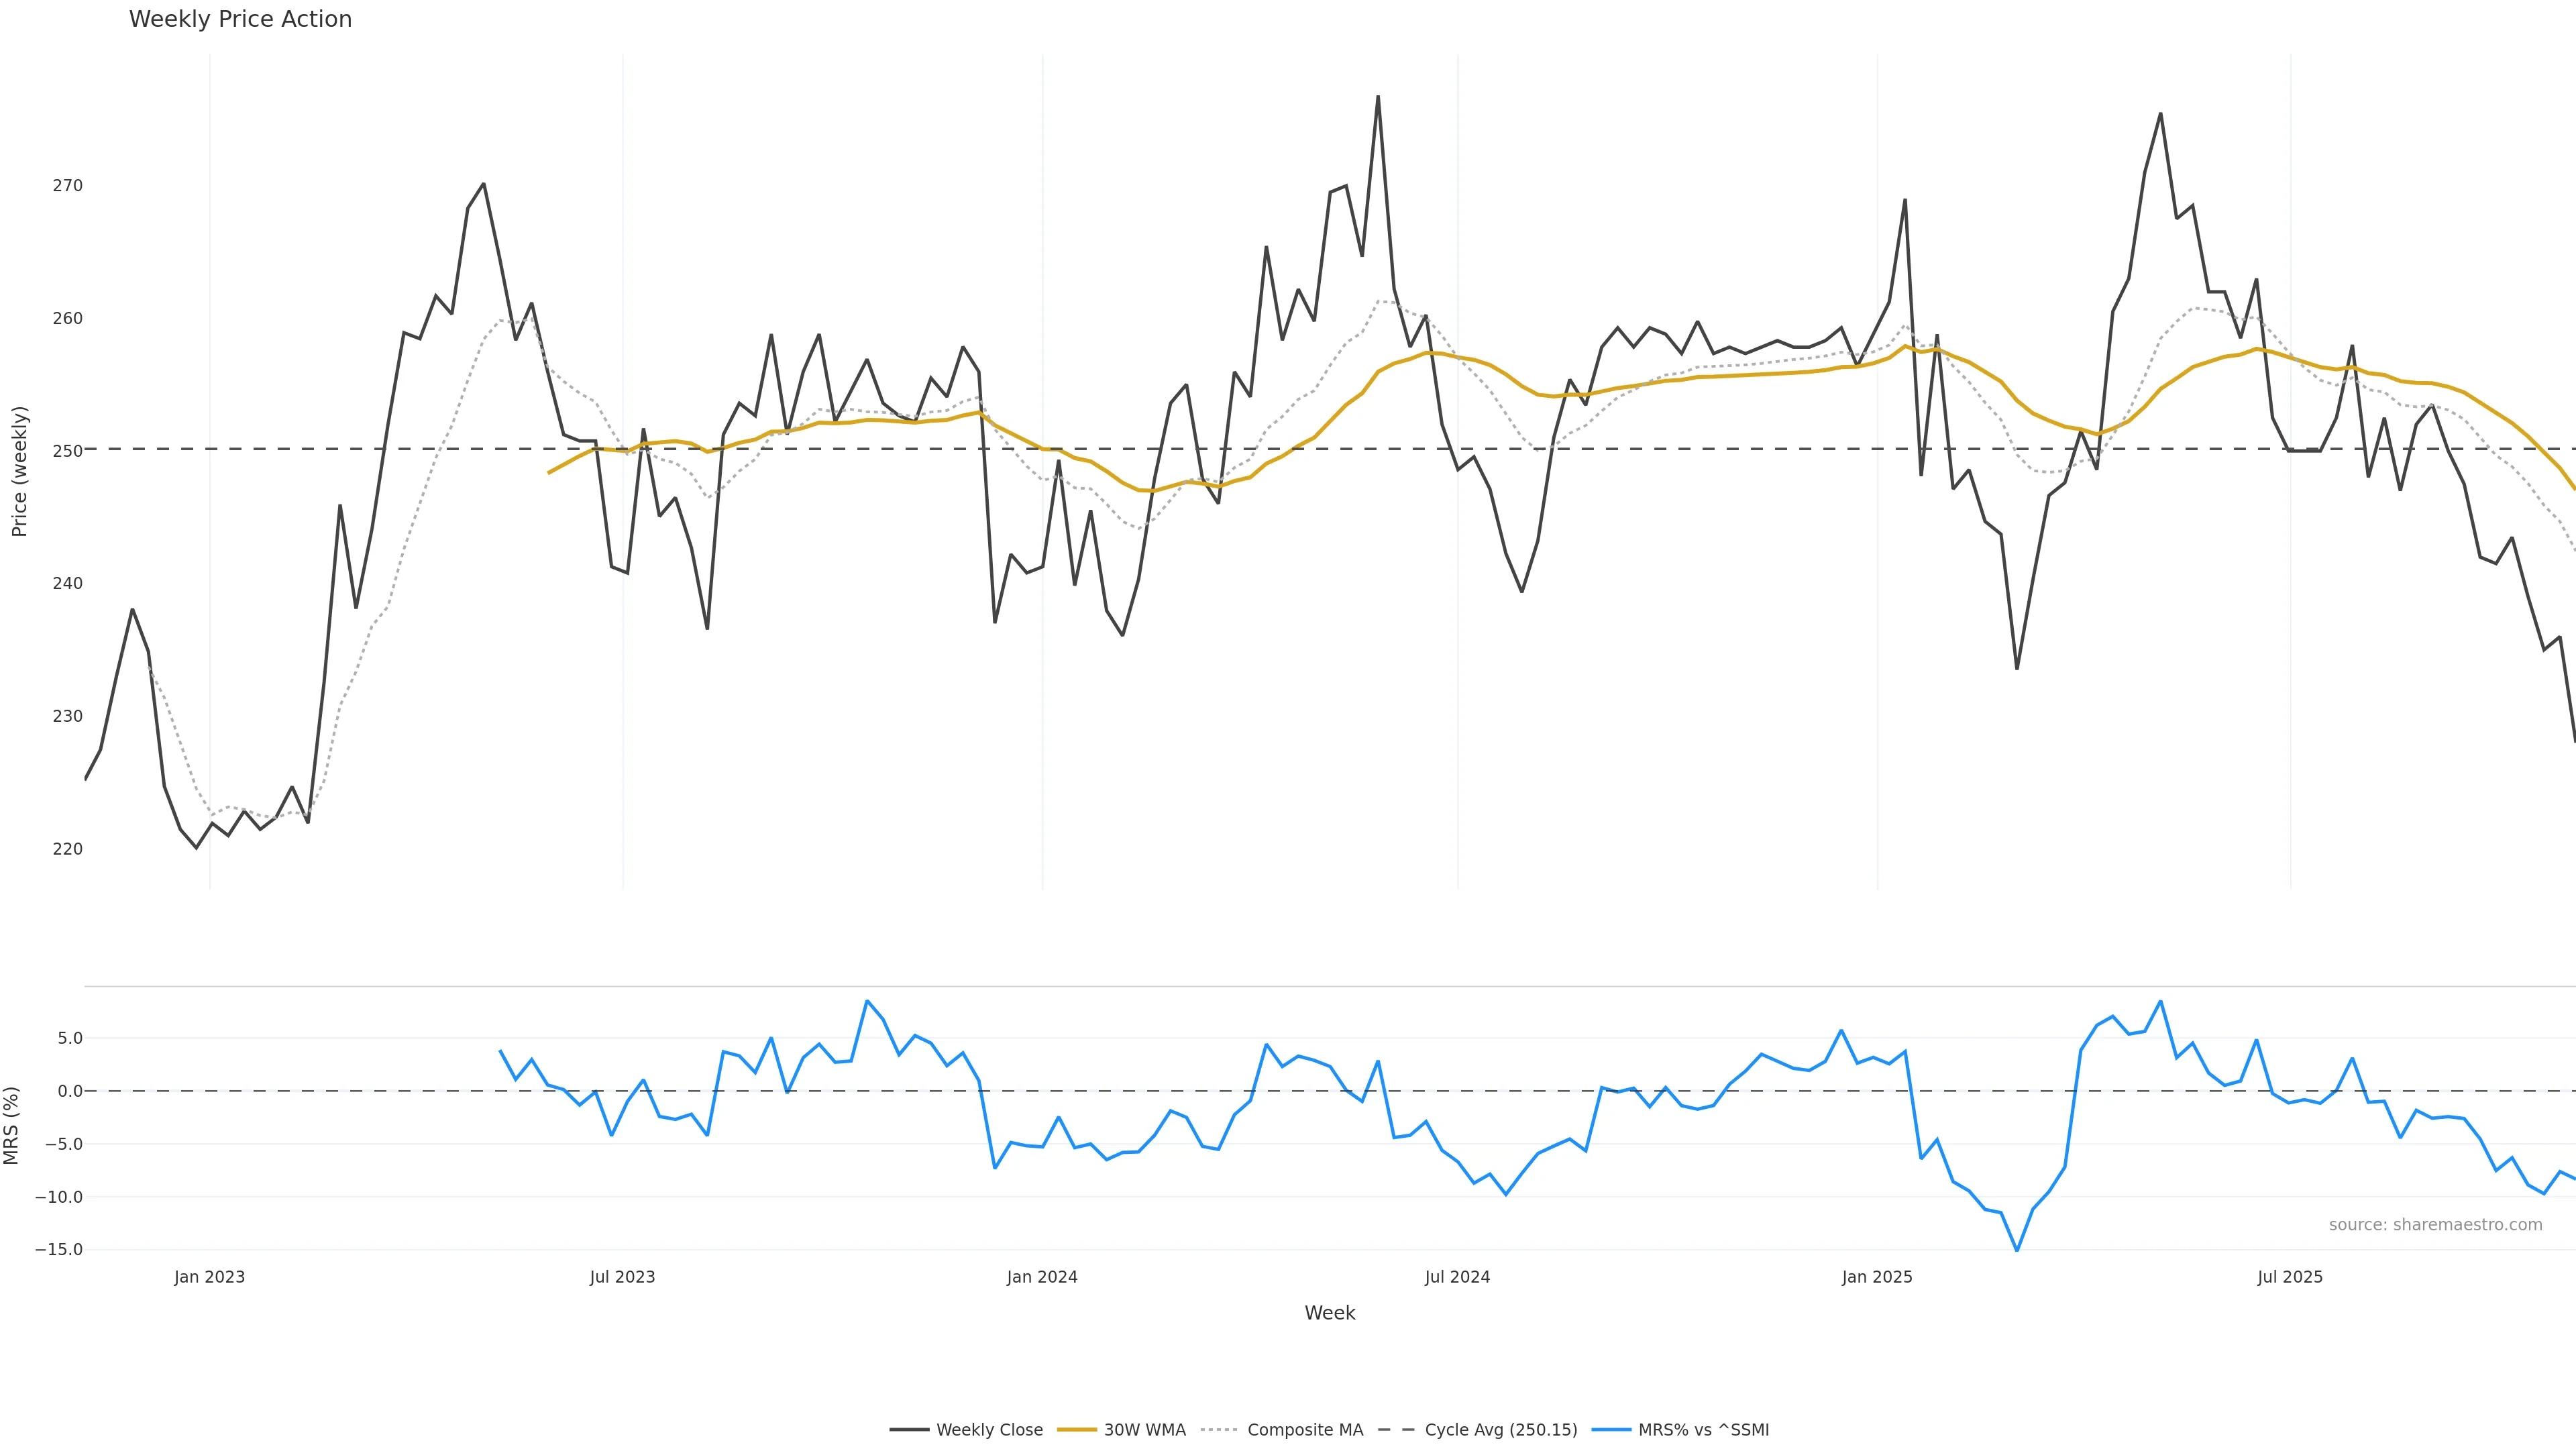This screenshot has width=2576, height=1449.
Task: Click the 220 price axis tick label
Action: (x=68, y=849)
